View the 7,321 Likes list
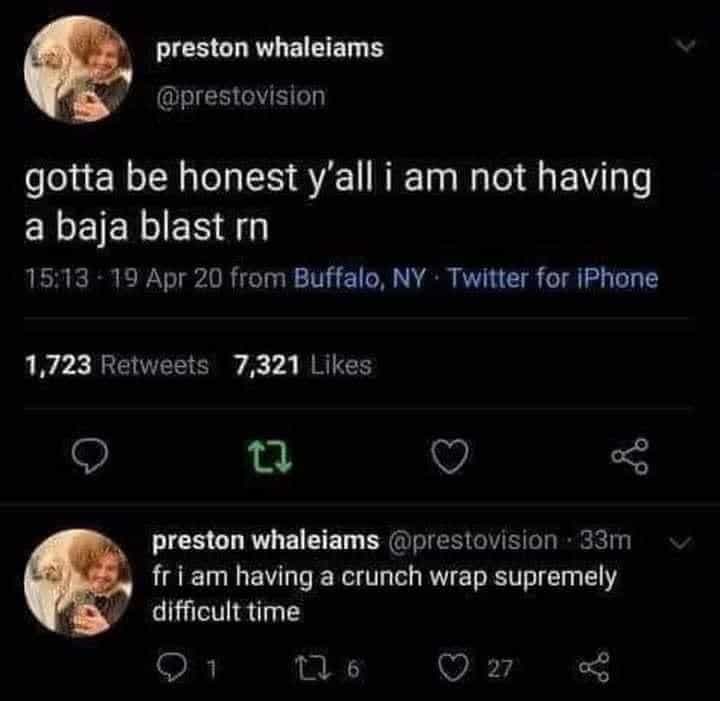Viewport: 720px width, 701px height. click(x=302, y=366)
